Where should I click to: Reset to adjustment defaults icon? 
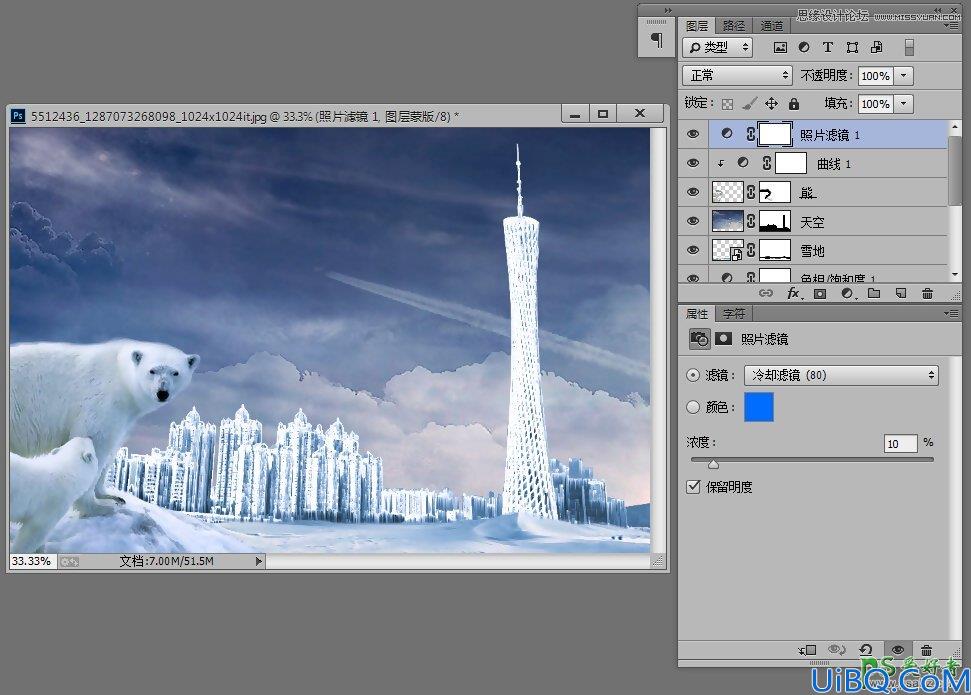pyautogui.click(x=866, y=649)
